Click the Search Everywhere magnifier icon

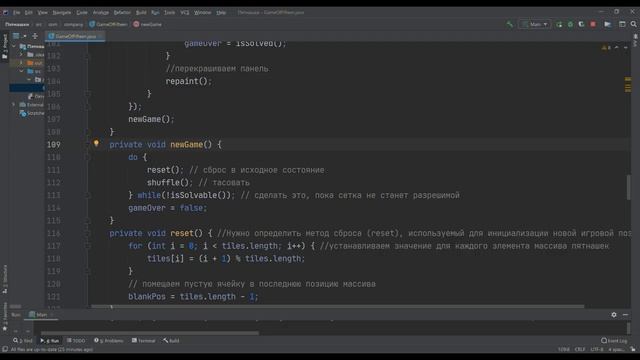point(633,24)
